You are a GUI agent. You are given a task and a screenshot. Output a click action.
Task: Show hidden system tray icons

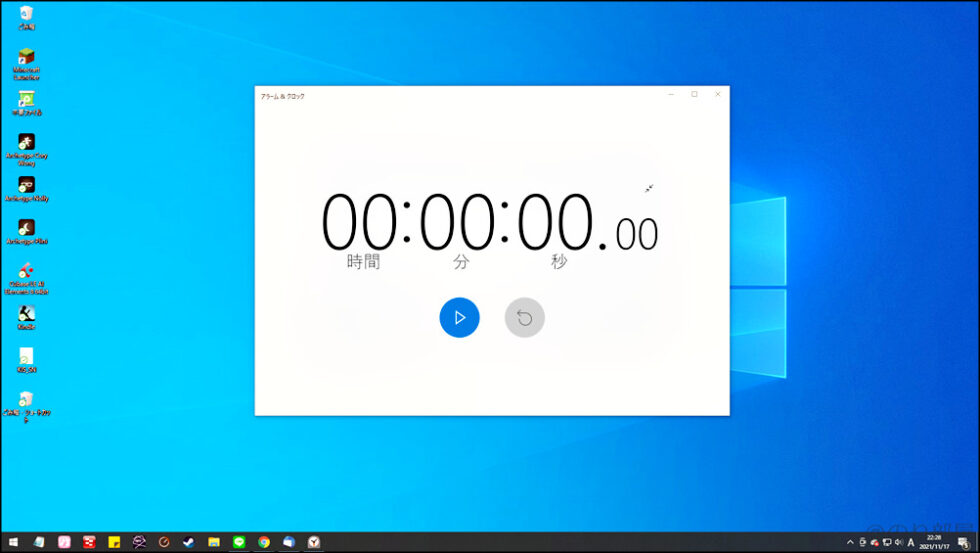pyautogui.click(x=850, y=542)
